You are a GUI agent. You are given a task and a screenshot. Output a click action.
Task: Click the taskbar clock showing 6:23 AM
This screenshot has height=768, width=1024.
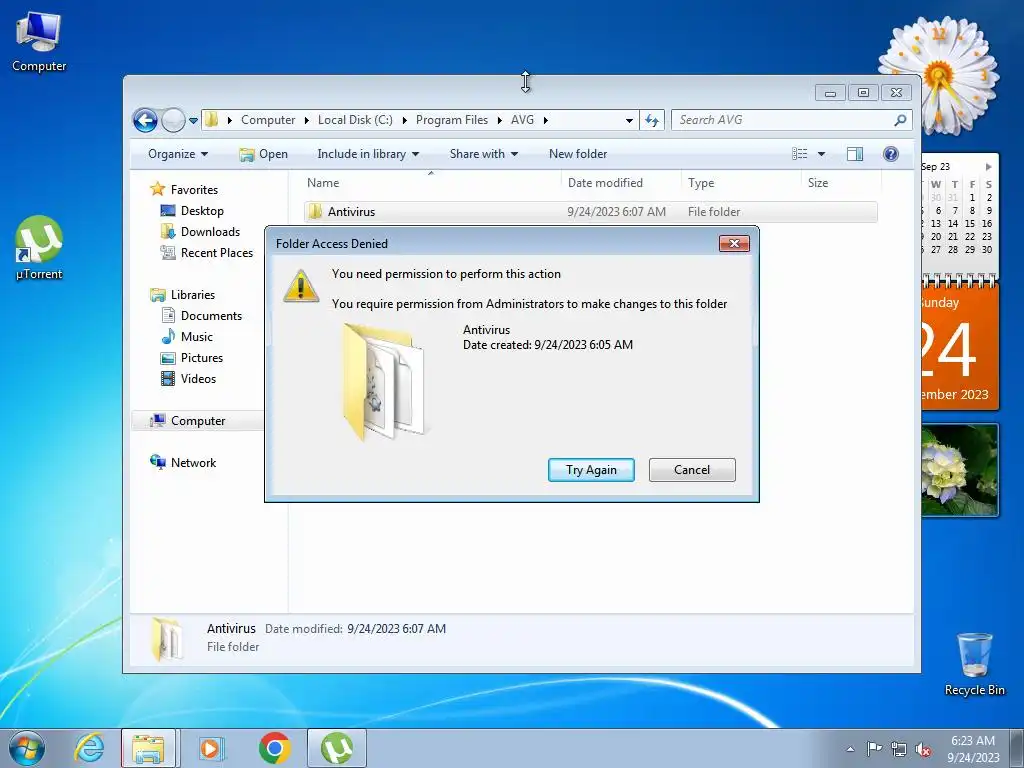[x=973, y=749]
